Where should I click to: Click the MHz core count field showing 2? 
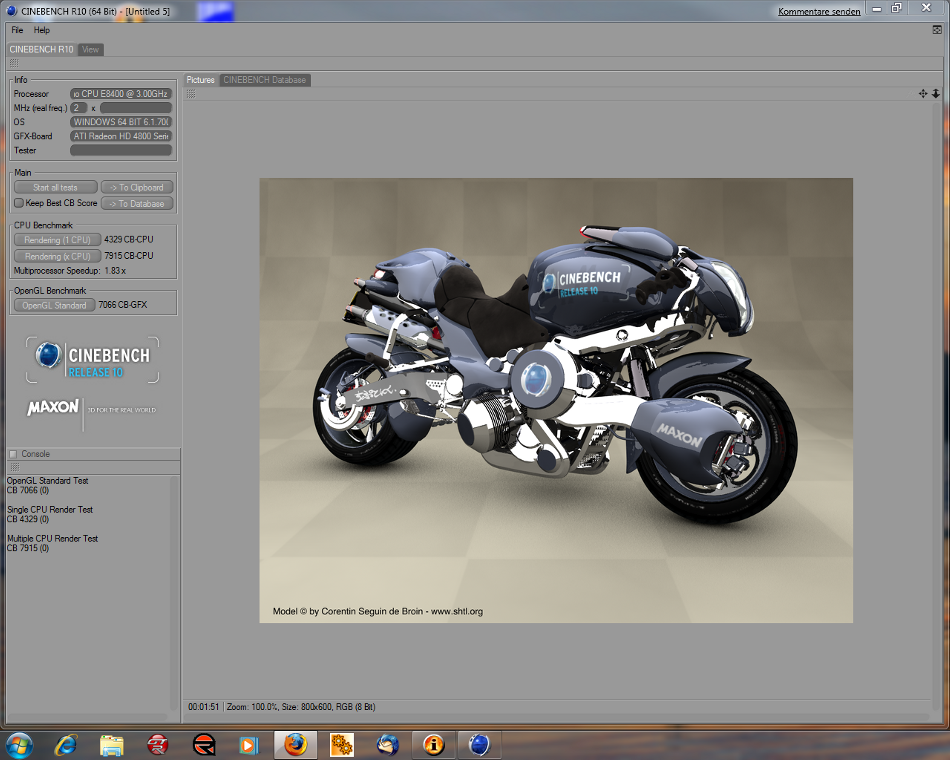point(79,108)
